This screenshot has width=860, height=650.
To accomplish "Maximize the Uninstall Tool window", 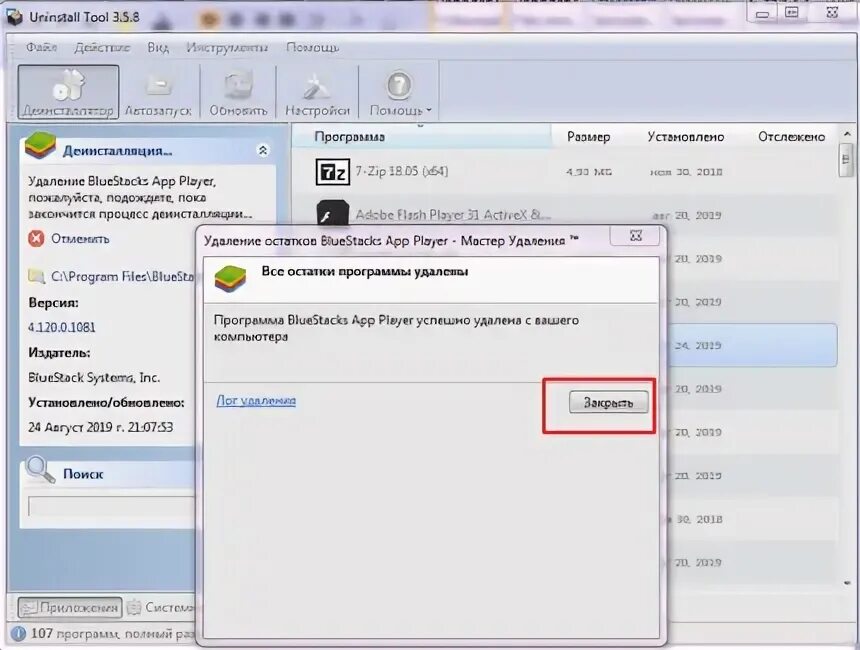I will tap(791, 13).
